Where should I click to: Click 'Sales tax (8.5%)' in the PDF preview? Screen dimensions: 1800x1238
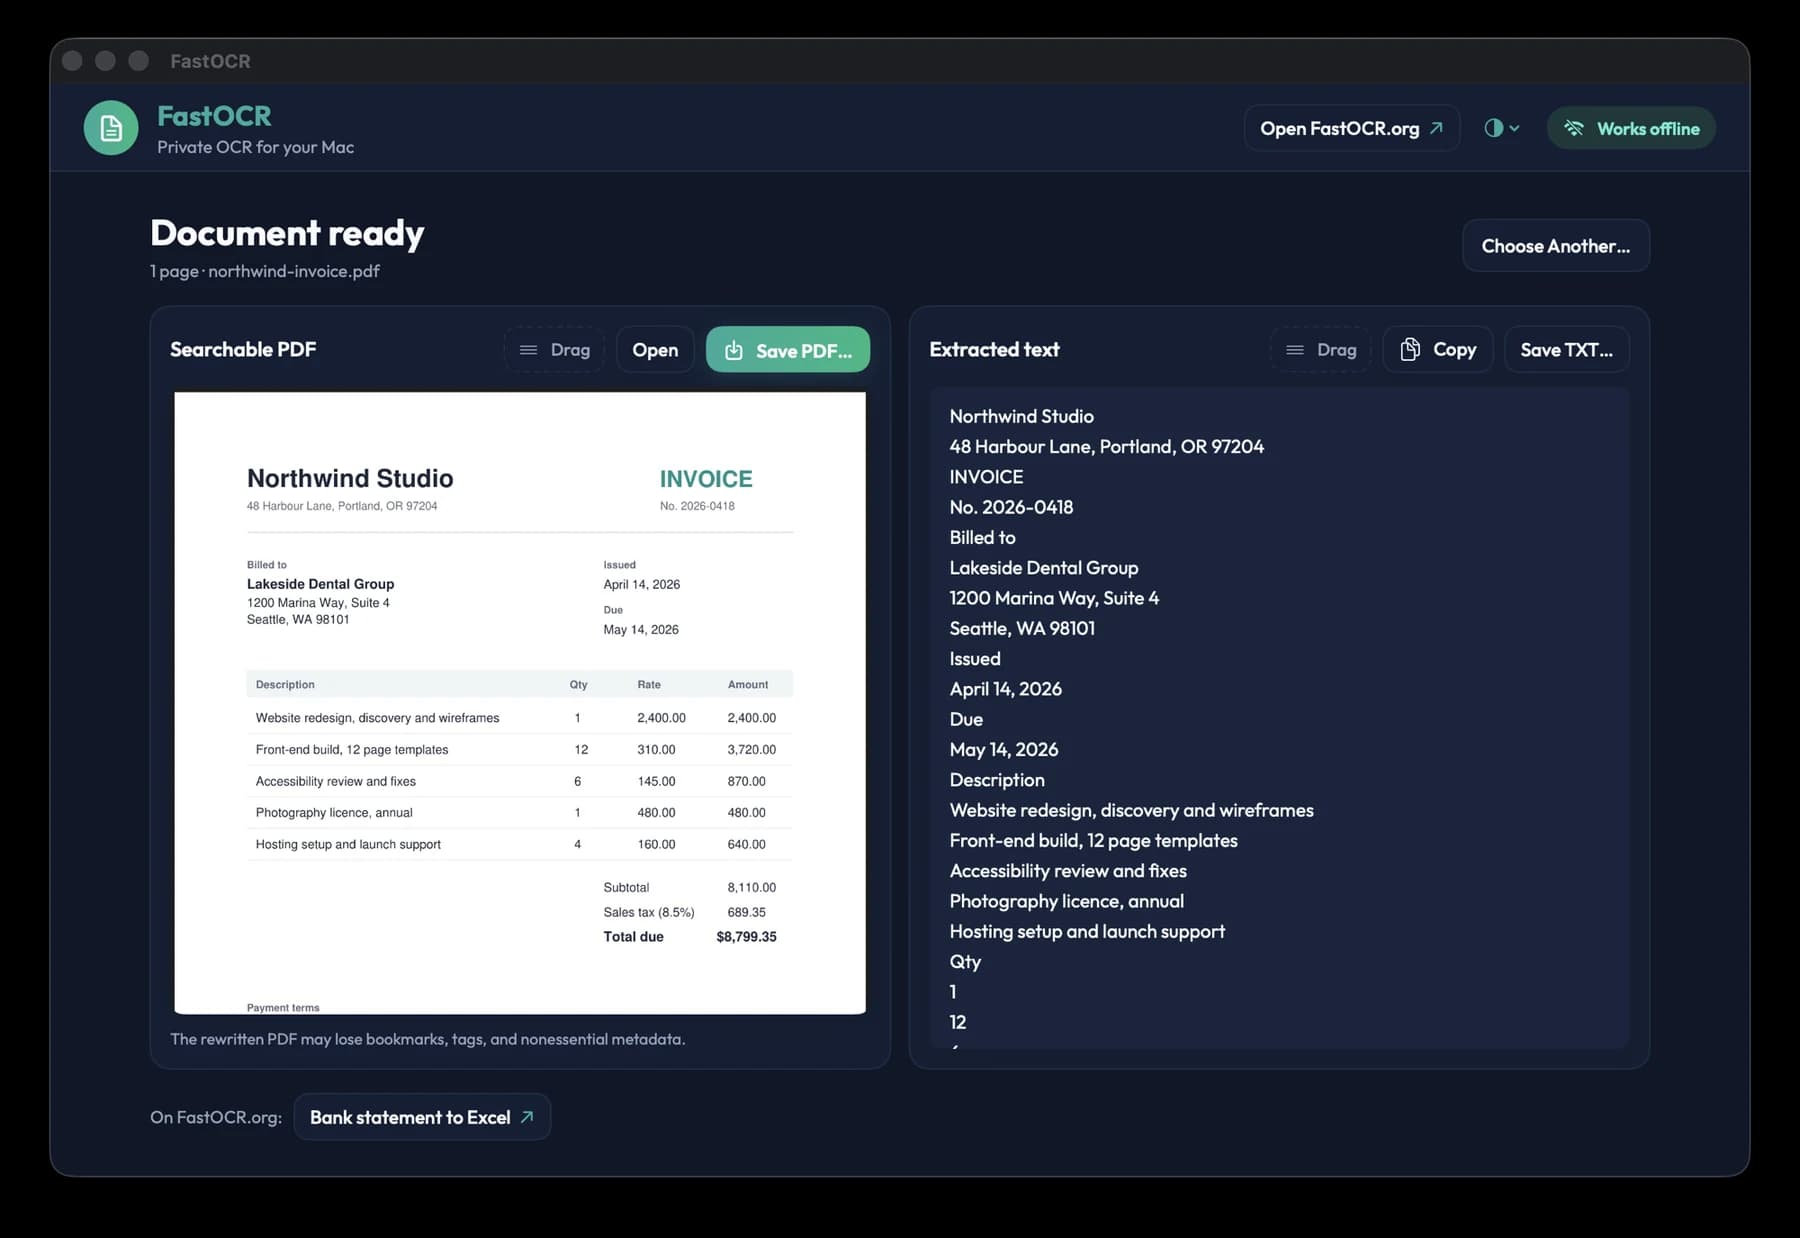point(649,912)
